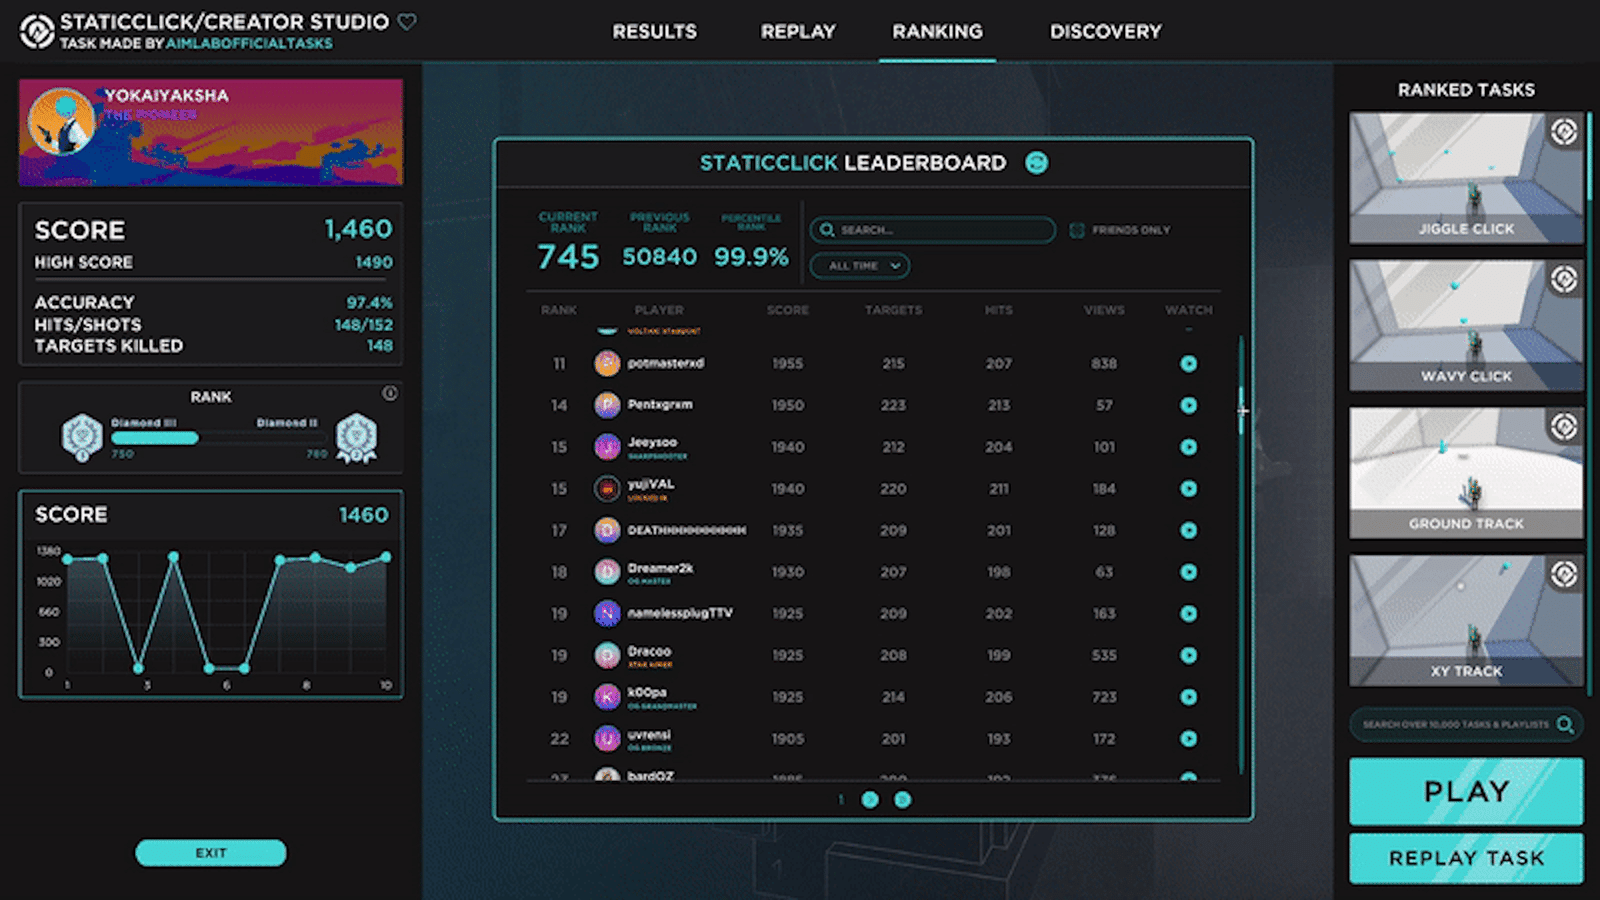Switch to the Replay tab
The height and width of the screenshot is (900, 1600).
point(798,32)
